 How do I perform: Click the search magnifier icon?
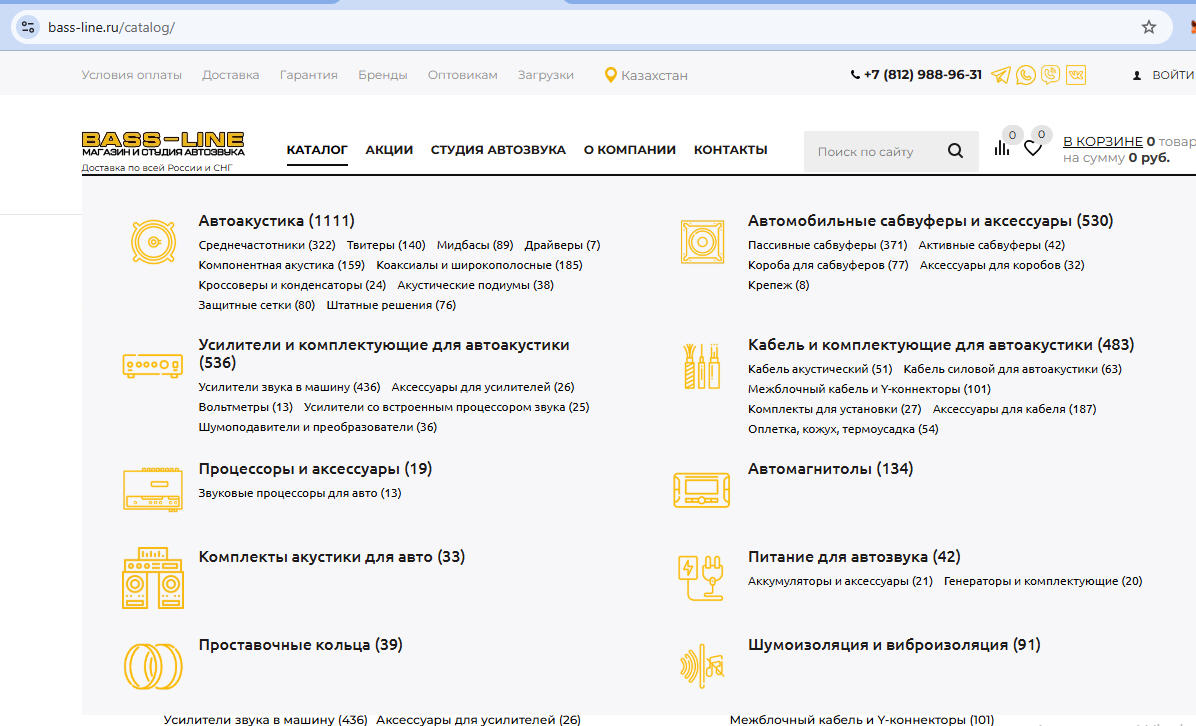click(x=955, y=151)
